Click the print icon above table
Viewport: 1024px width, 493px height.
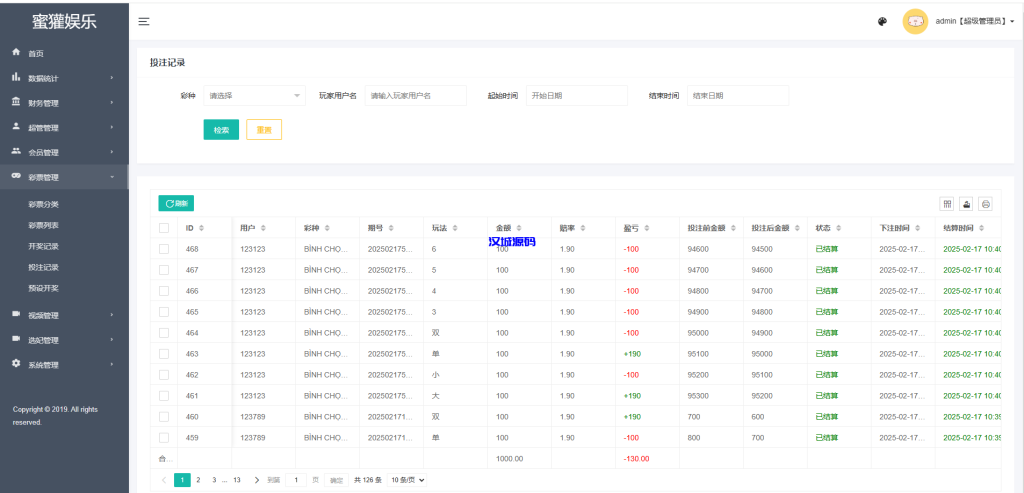[x=985, y=204]
